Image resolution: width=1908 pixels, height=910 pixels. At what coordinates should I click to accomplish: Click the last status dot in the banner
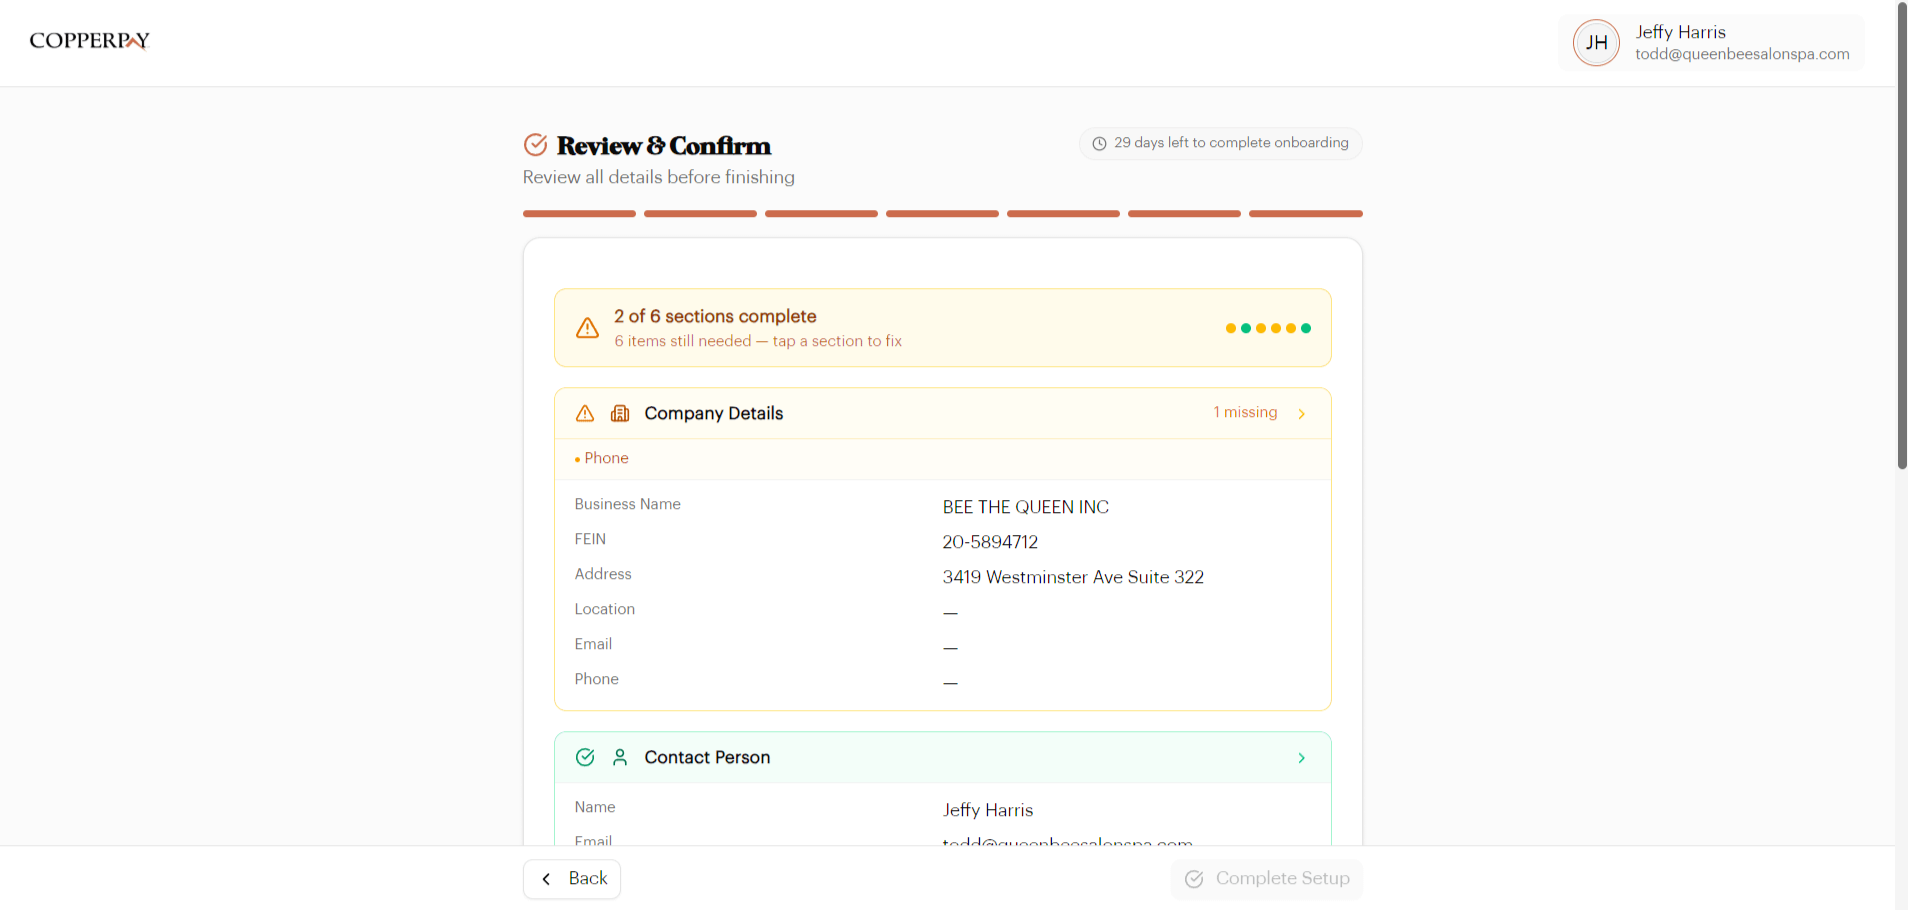tap(1307, 328)
